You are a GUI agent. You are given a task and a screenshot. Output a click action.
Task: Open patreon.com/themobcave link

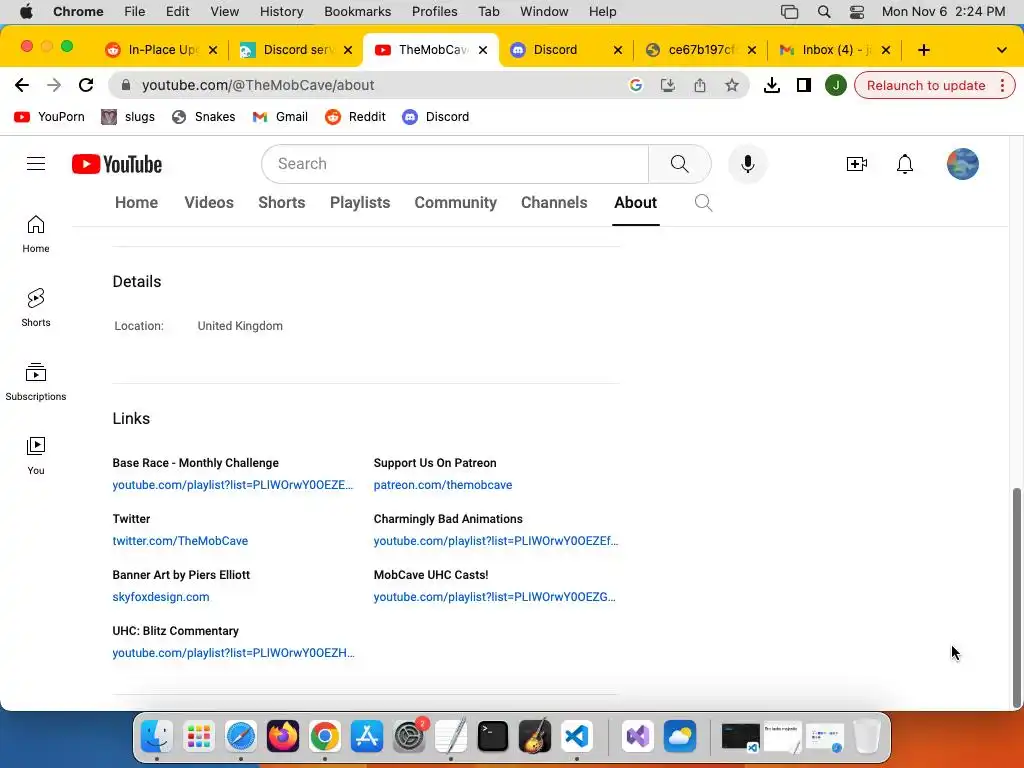[x=443, y=485]
